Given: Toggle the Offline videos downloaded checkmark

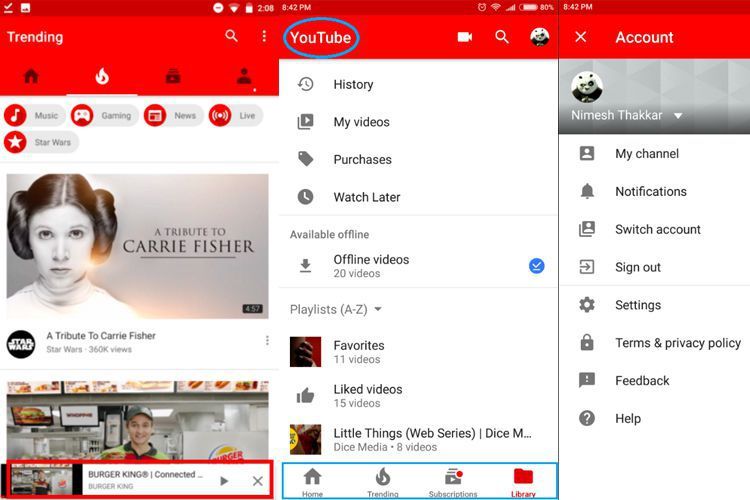Looking at the screenshot, I should pos(537,266).
